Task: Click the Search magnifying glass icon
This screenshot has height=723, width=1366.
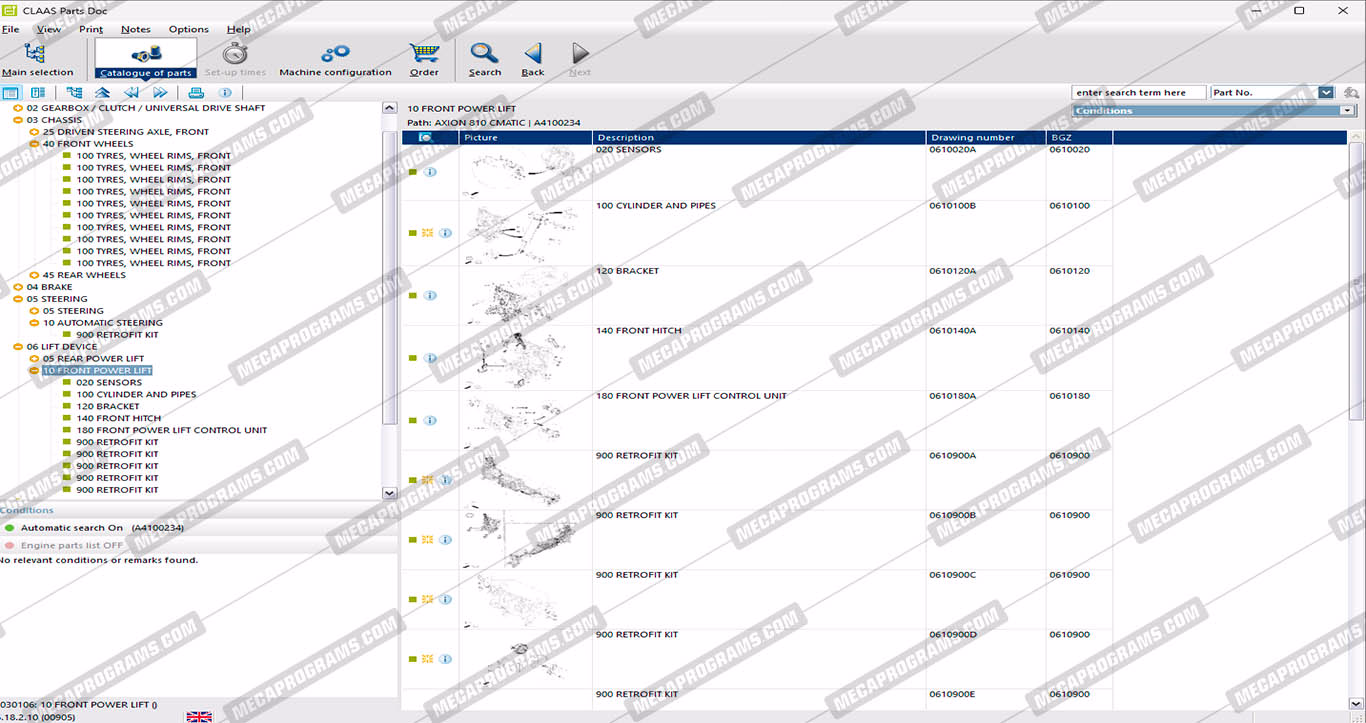Action: 484,54
